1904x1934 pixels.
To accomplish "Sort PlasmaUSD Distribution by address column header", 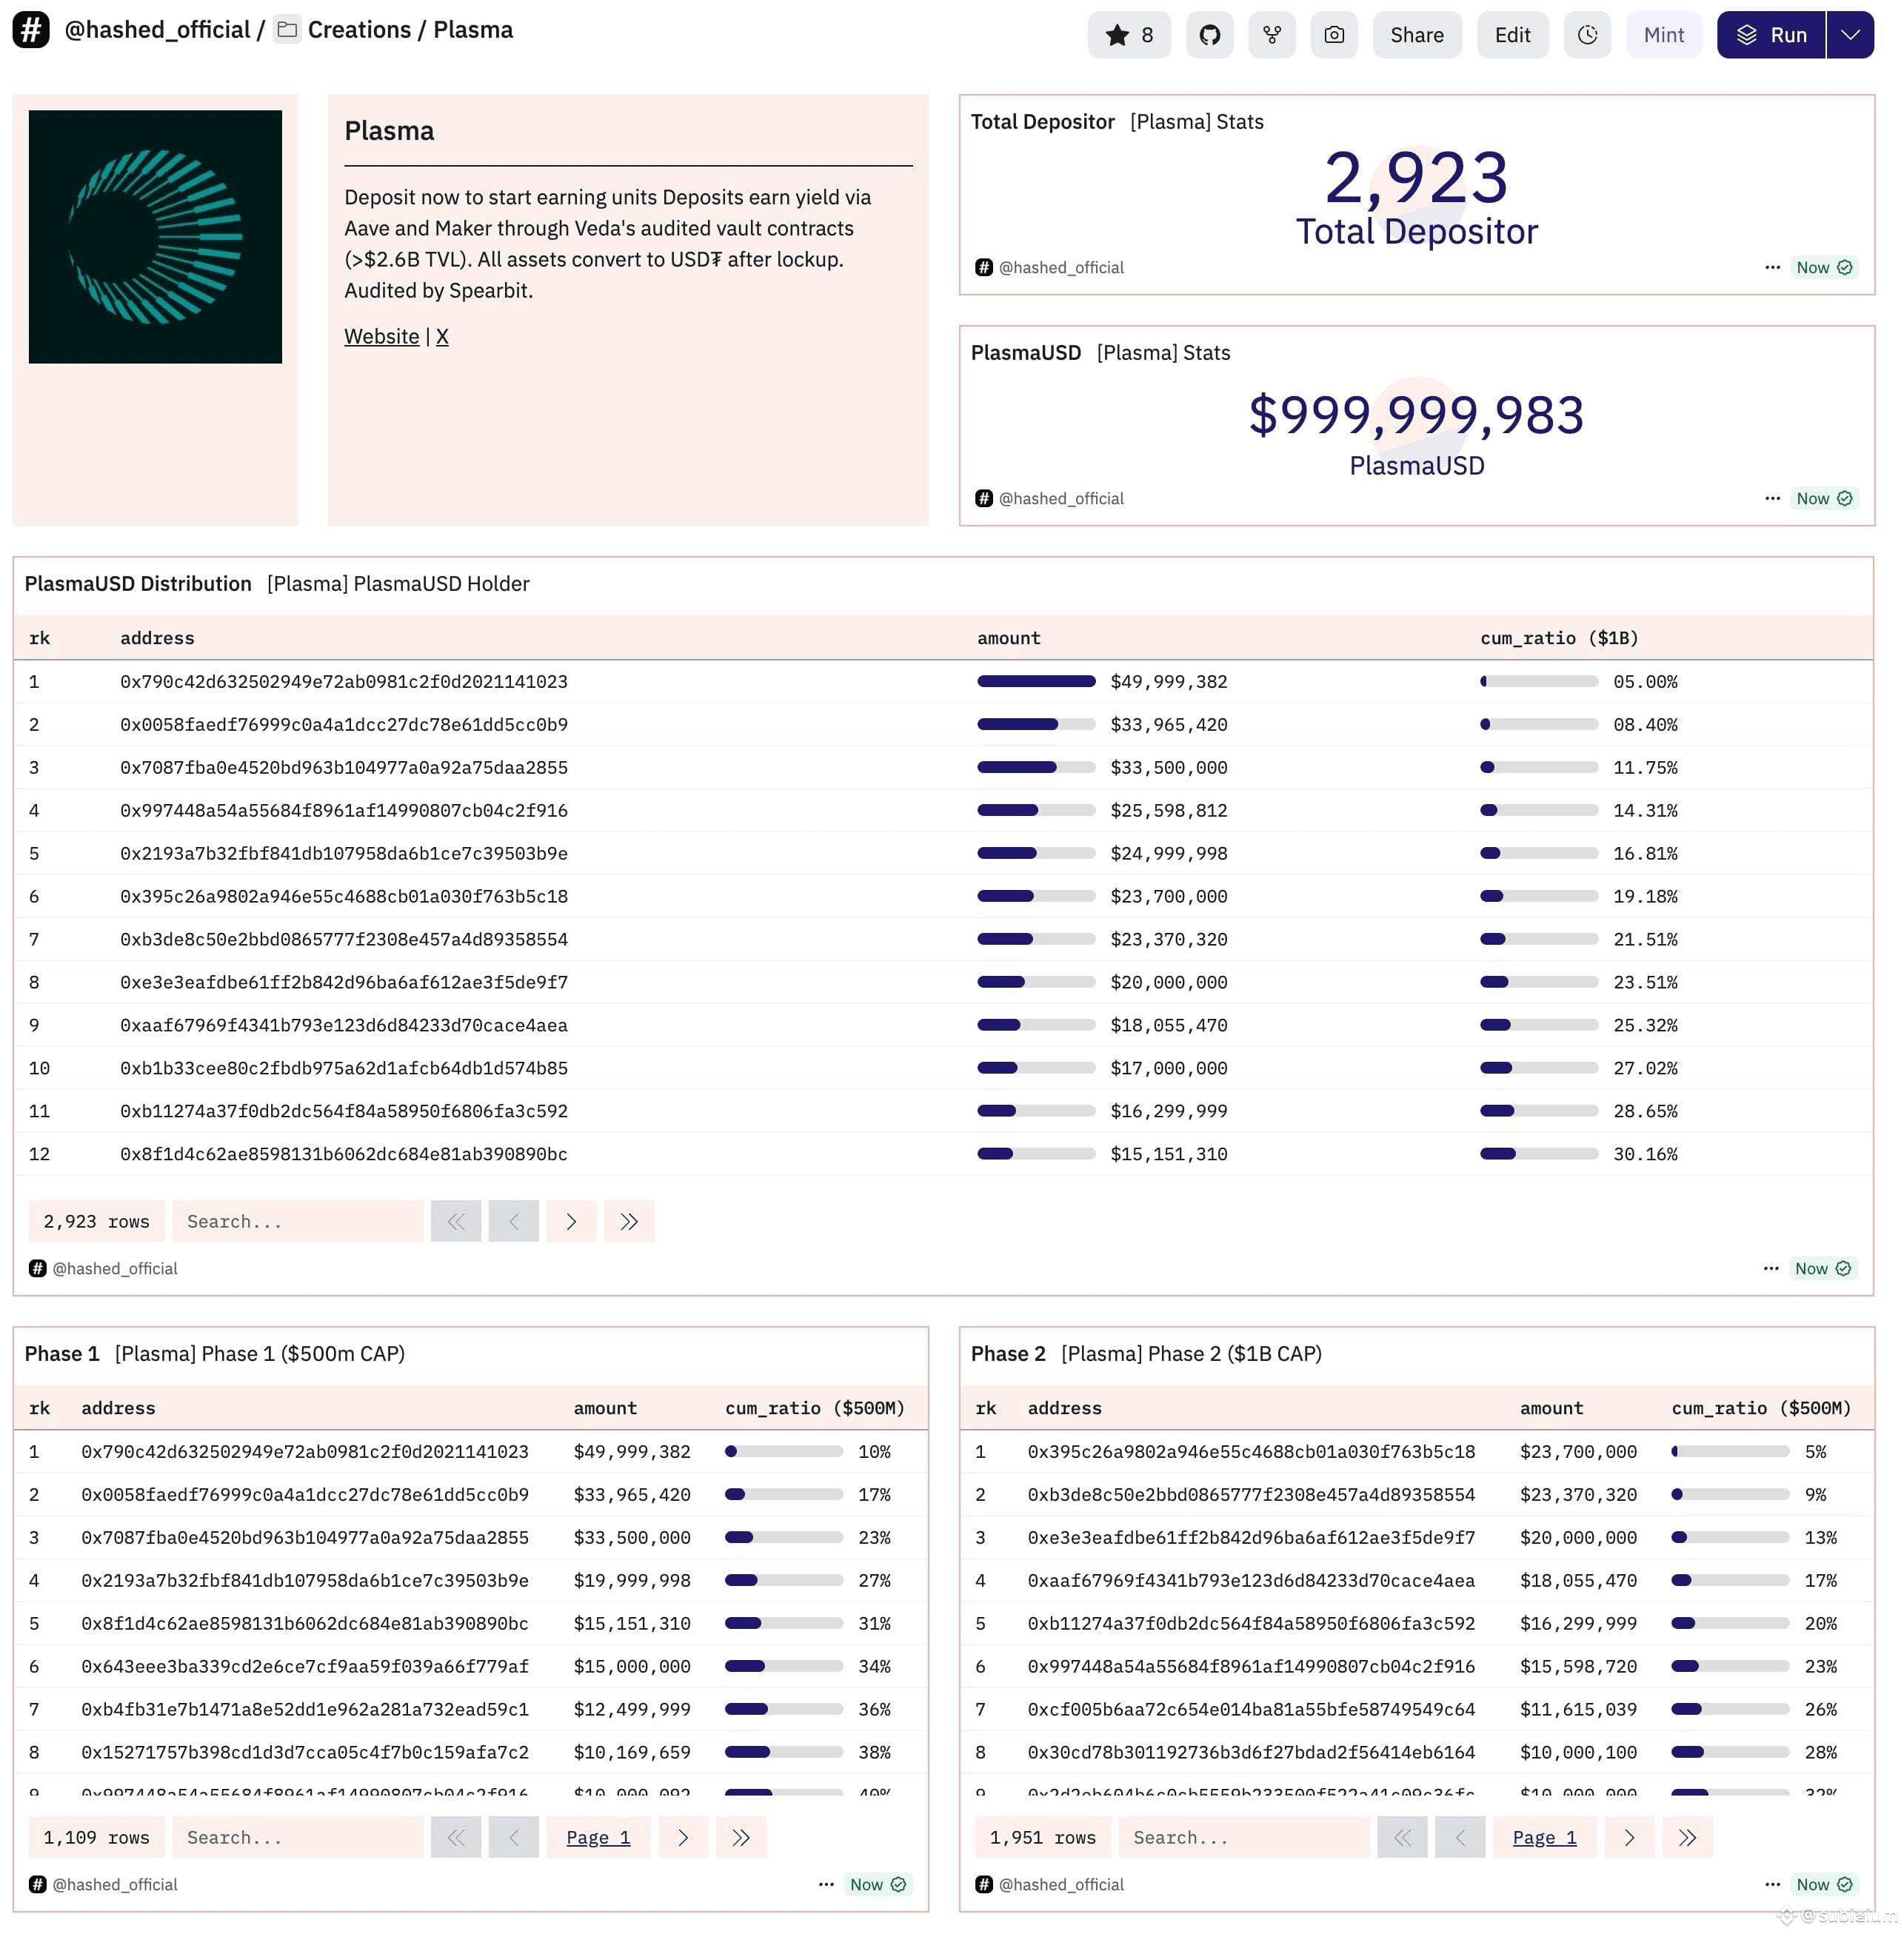I will point(157,638).
